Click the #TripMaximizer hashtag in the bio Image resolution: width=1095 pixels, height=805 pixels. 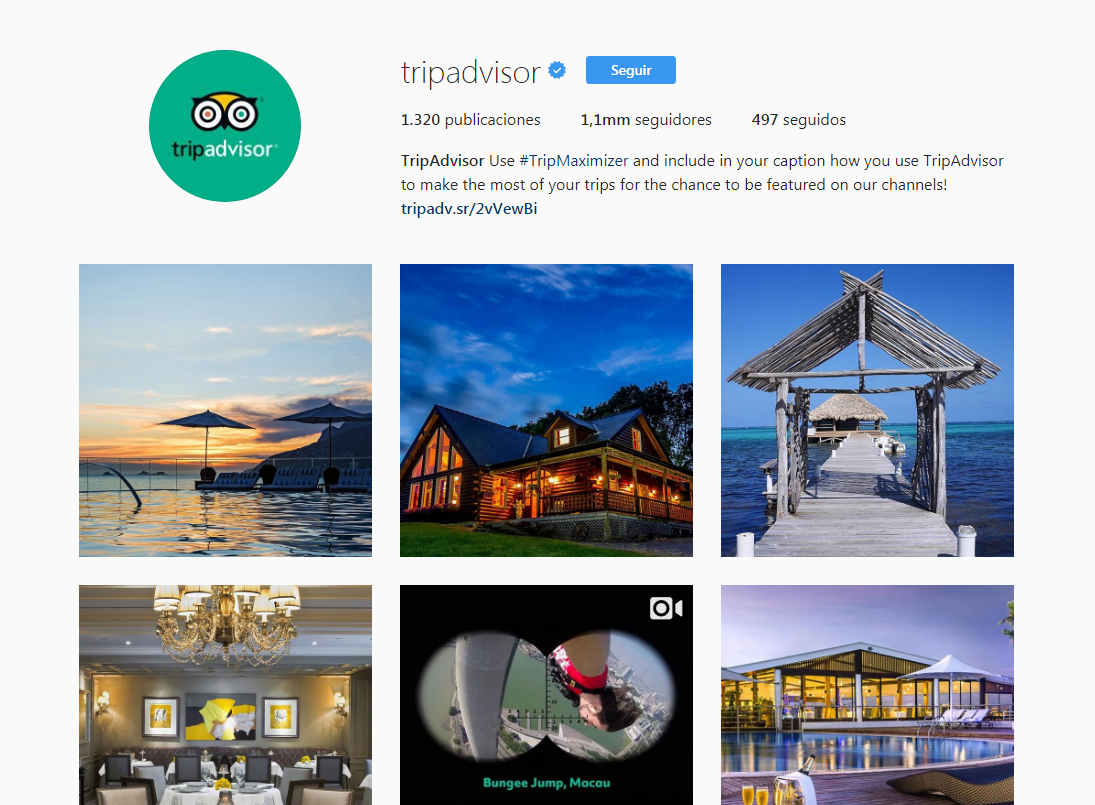click(x=574, y=161)
